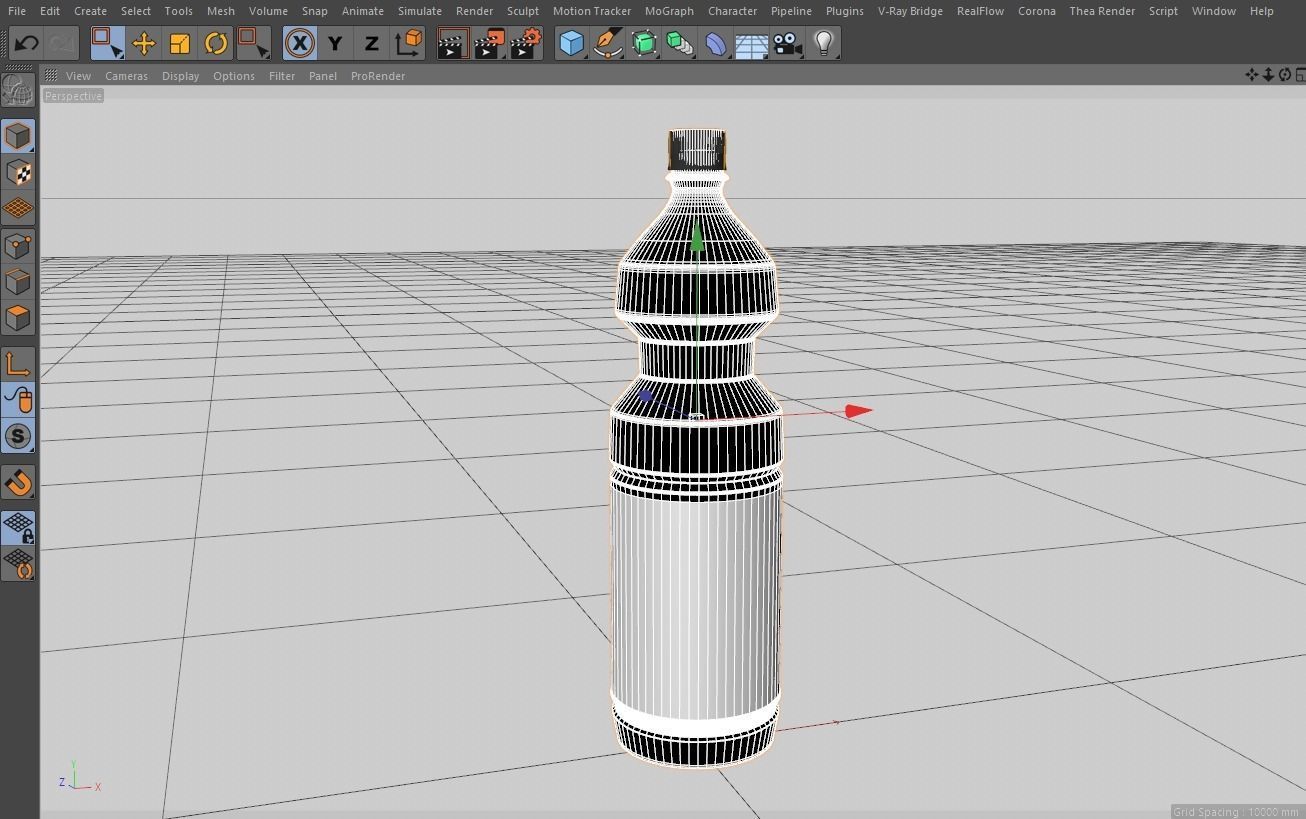Viewport: 1306px width, 819px height.
Task: Activate the Rotate tool
Action: pos(216,43)
